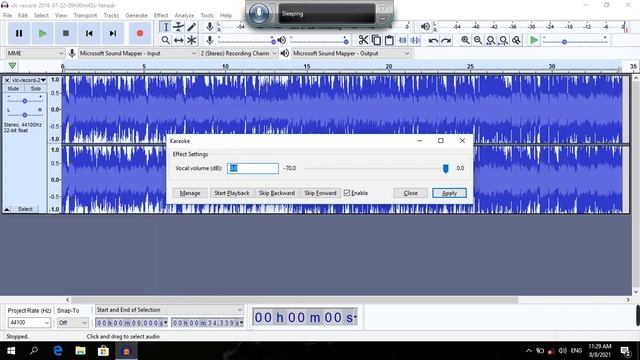Open the Windows Start menu

coord(11,351)
